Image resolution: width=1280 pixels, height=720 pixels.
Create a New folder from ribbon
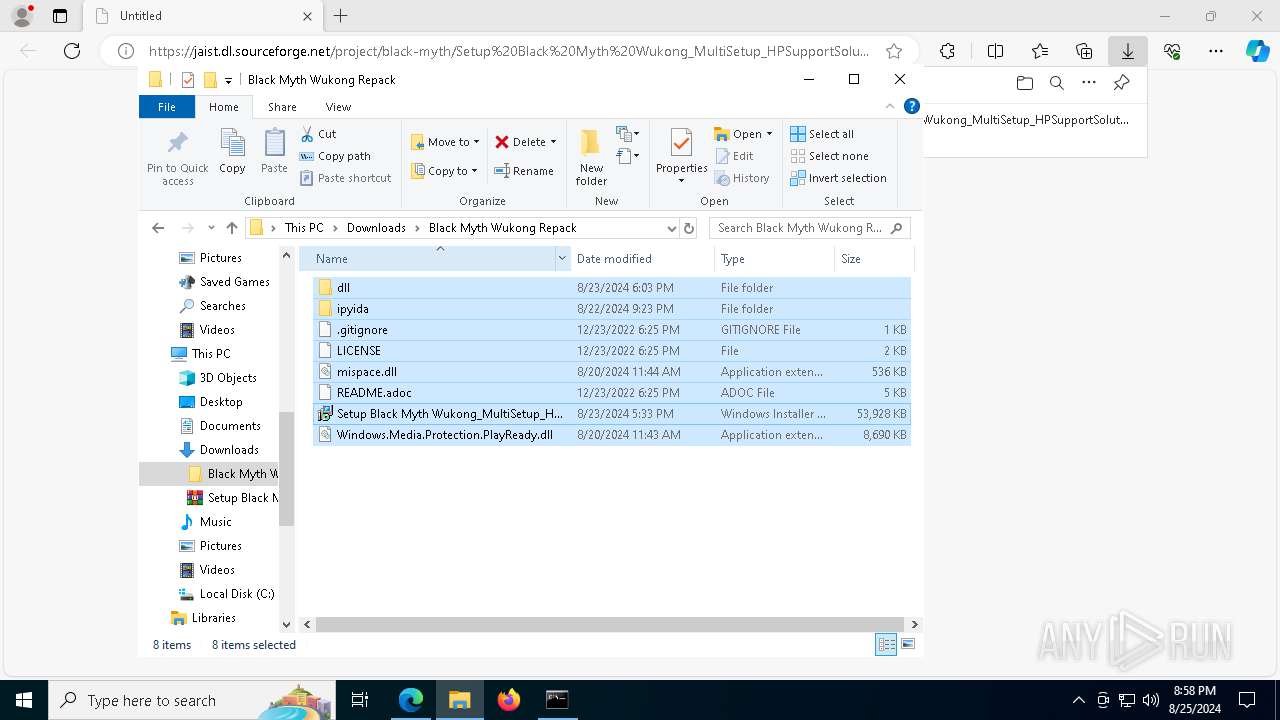click(591, 156)
